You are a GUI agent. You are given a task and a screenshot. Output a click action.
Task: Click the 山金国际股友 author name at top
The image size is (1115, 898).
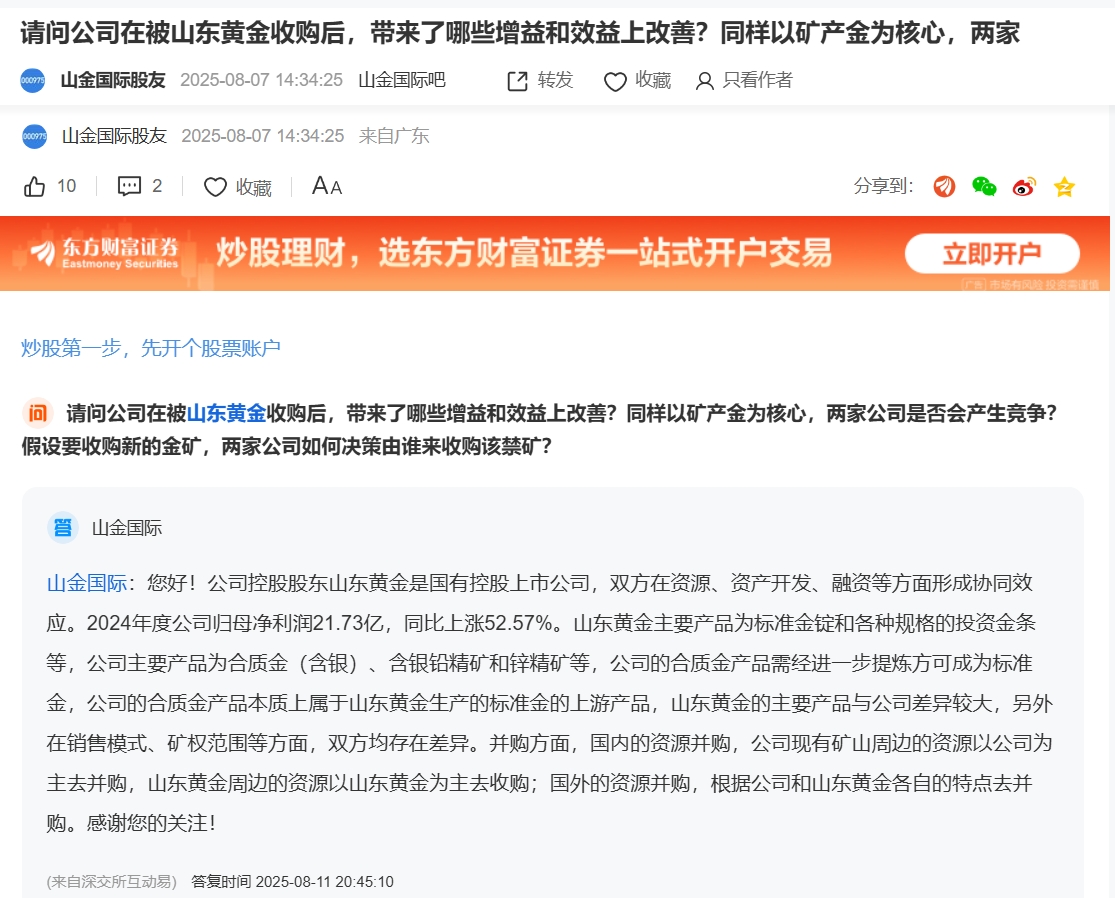point(113,80)
